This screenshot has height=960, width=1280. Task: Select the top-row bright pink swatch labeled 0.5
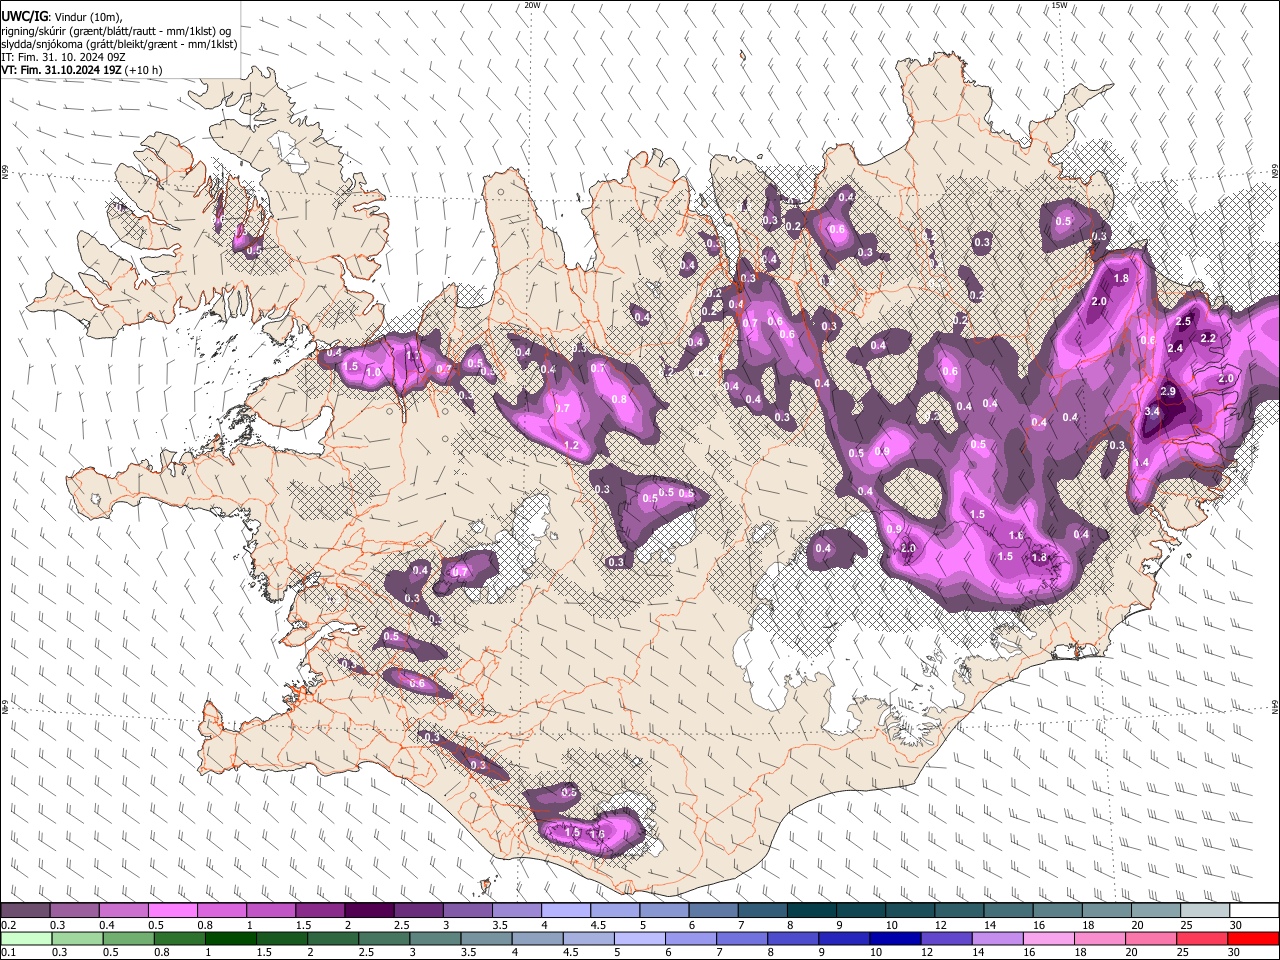172,910
